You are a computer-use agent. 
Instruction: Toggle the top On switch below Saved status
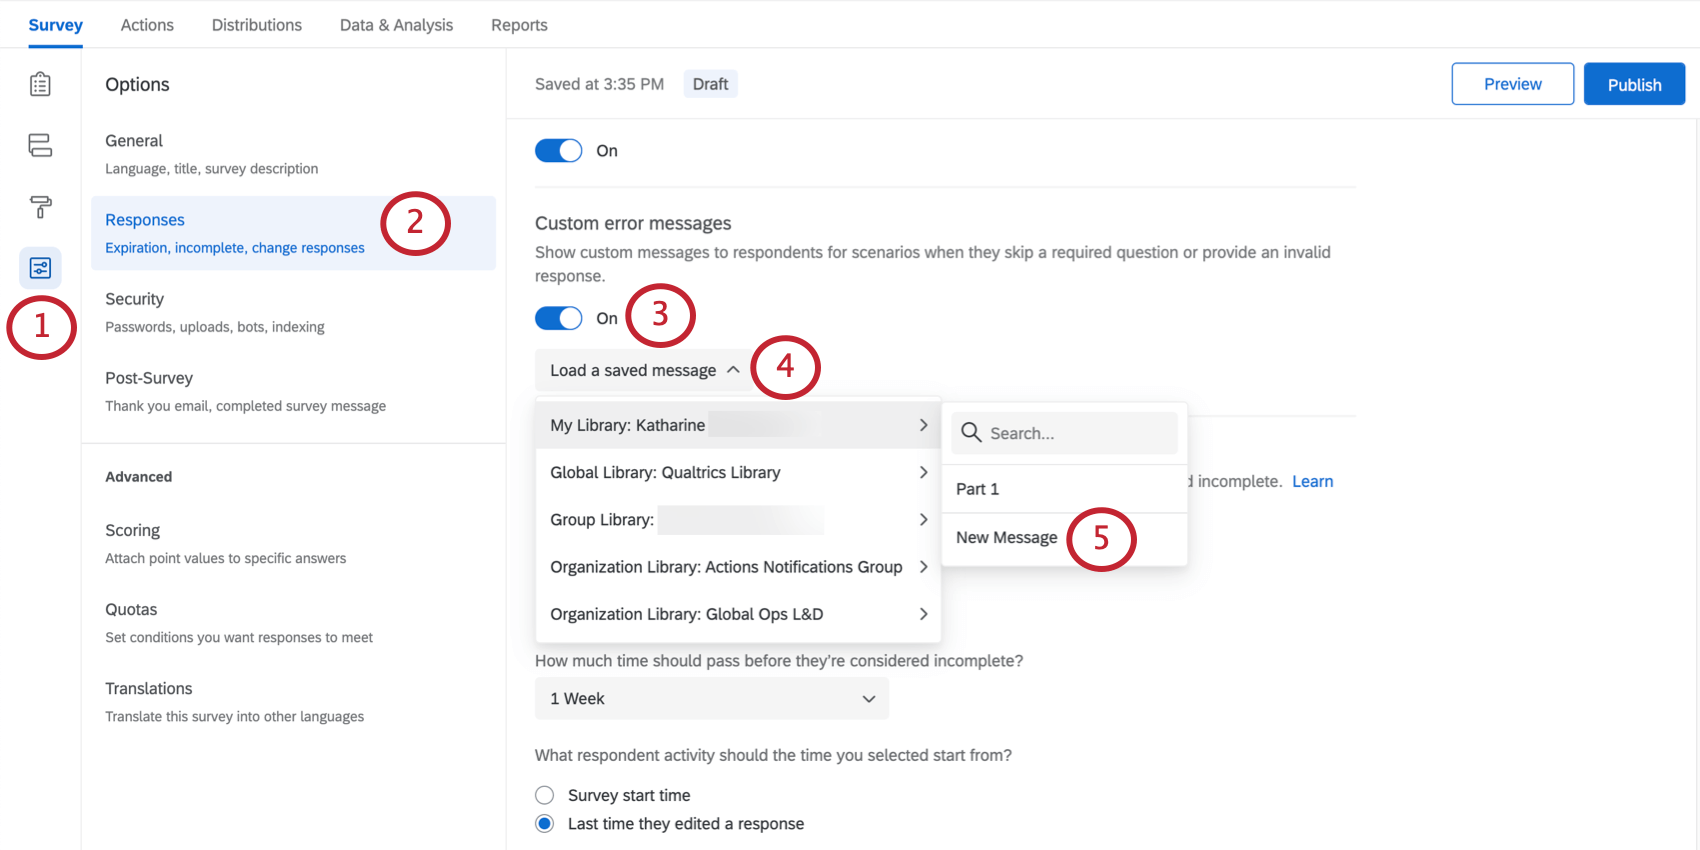558,151
